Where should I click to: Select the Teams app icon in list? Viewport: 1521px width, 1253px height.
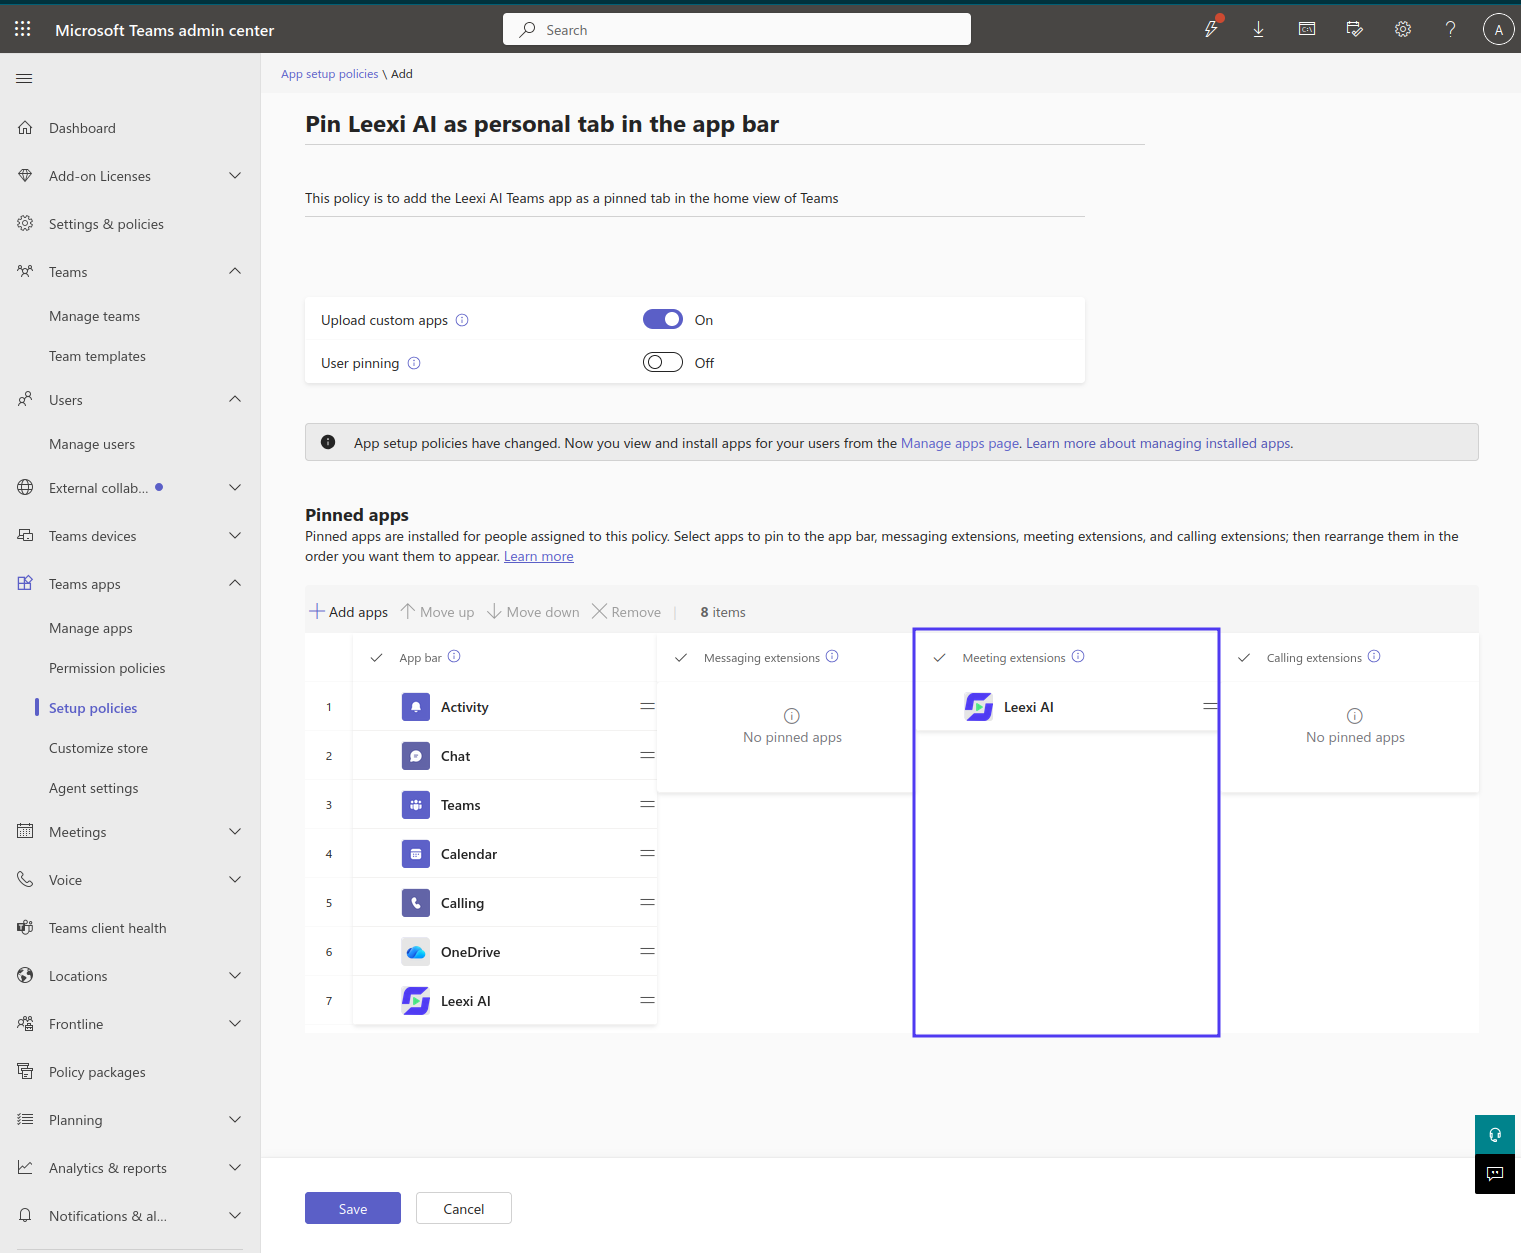(416, 805)
